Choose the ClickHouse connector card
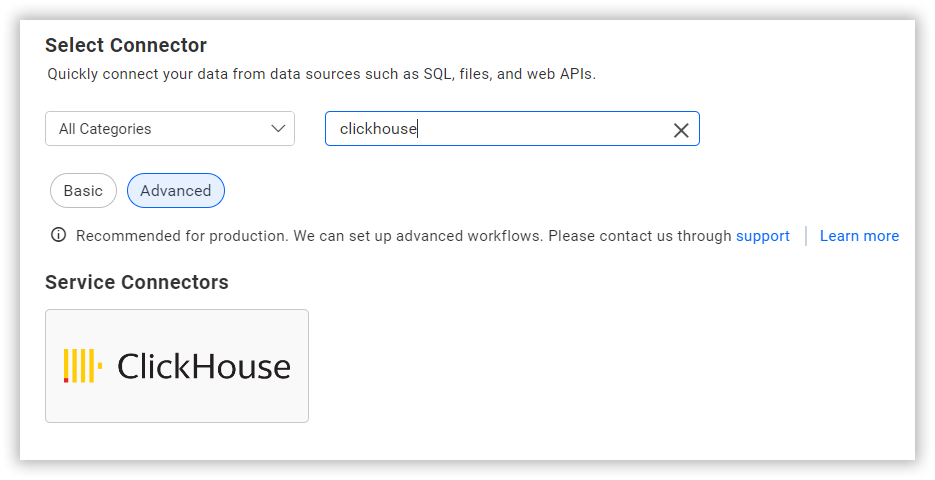The image size is (935, 480). tap(177, 366)
